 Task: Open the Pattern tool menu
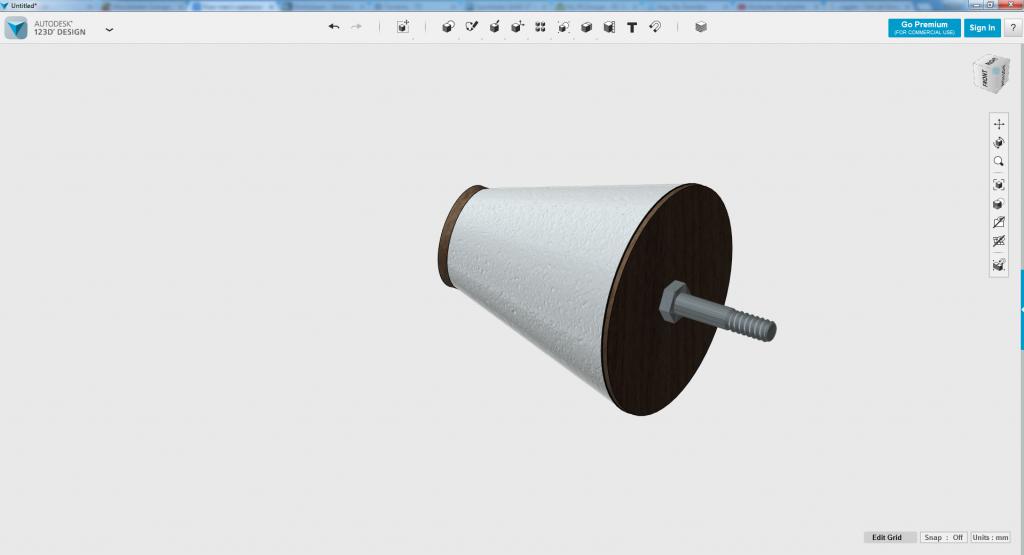click(x=540, y=27)
